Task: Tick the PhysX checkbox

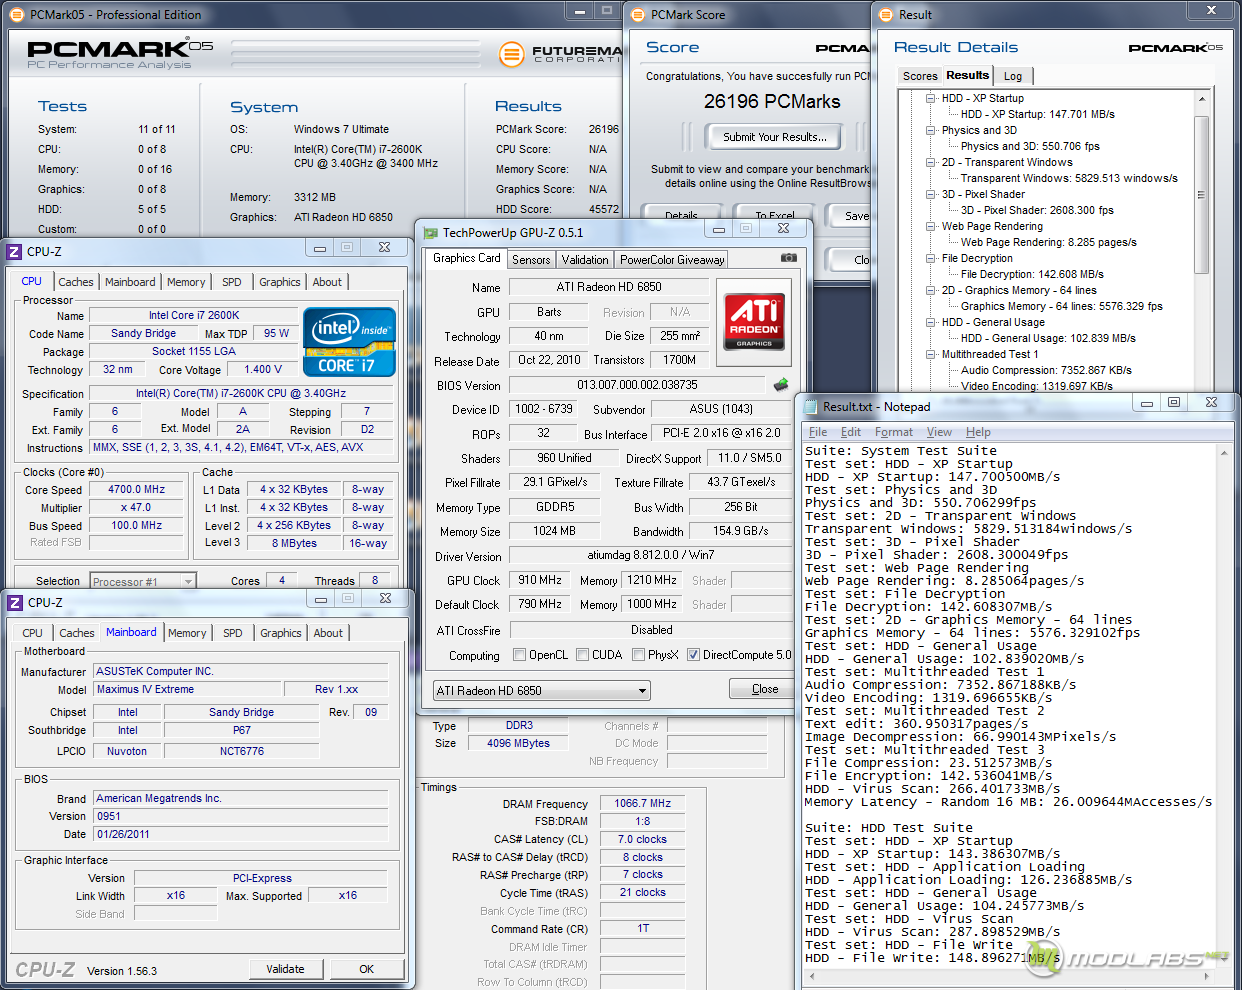Action: click(x=638, y=655)
